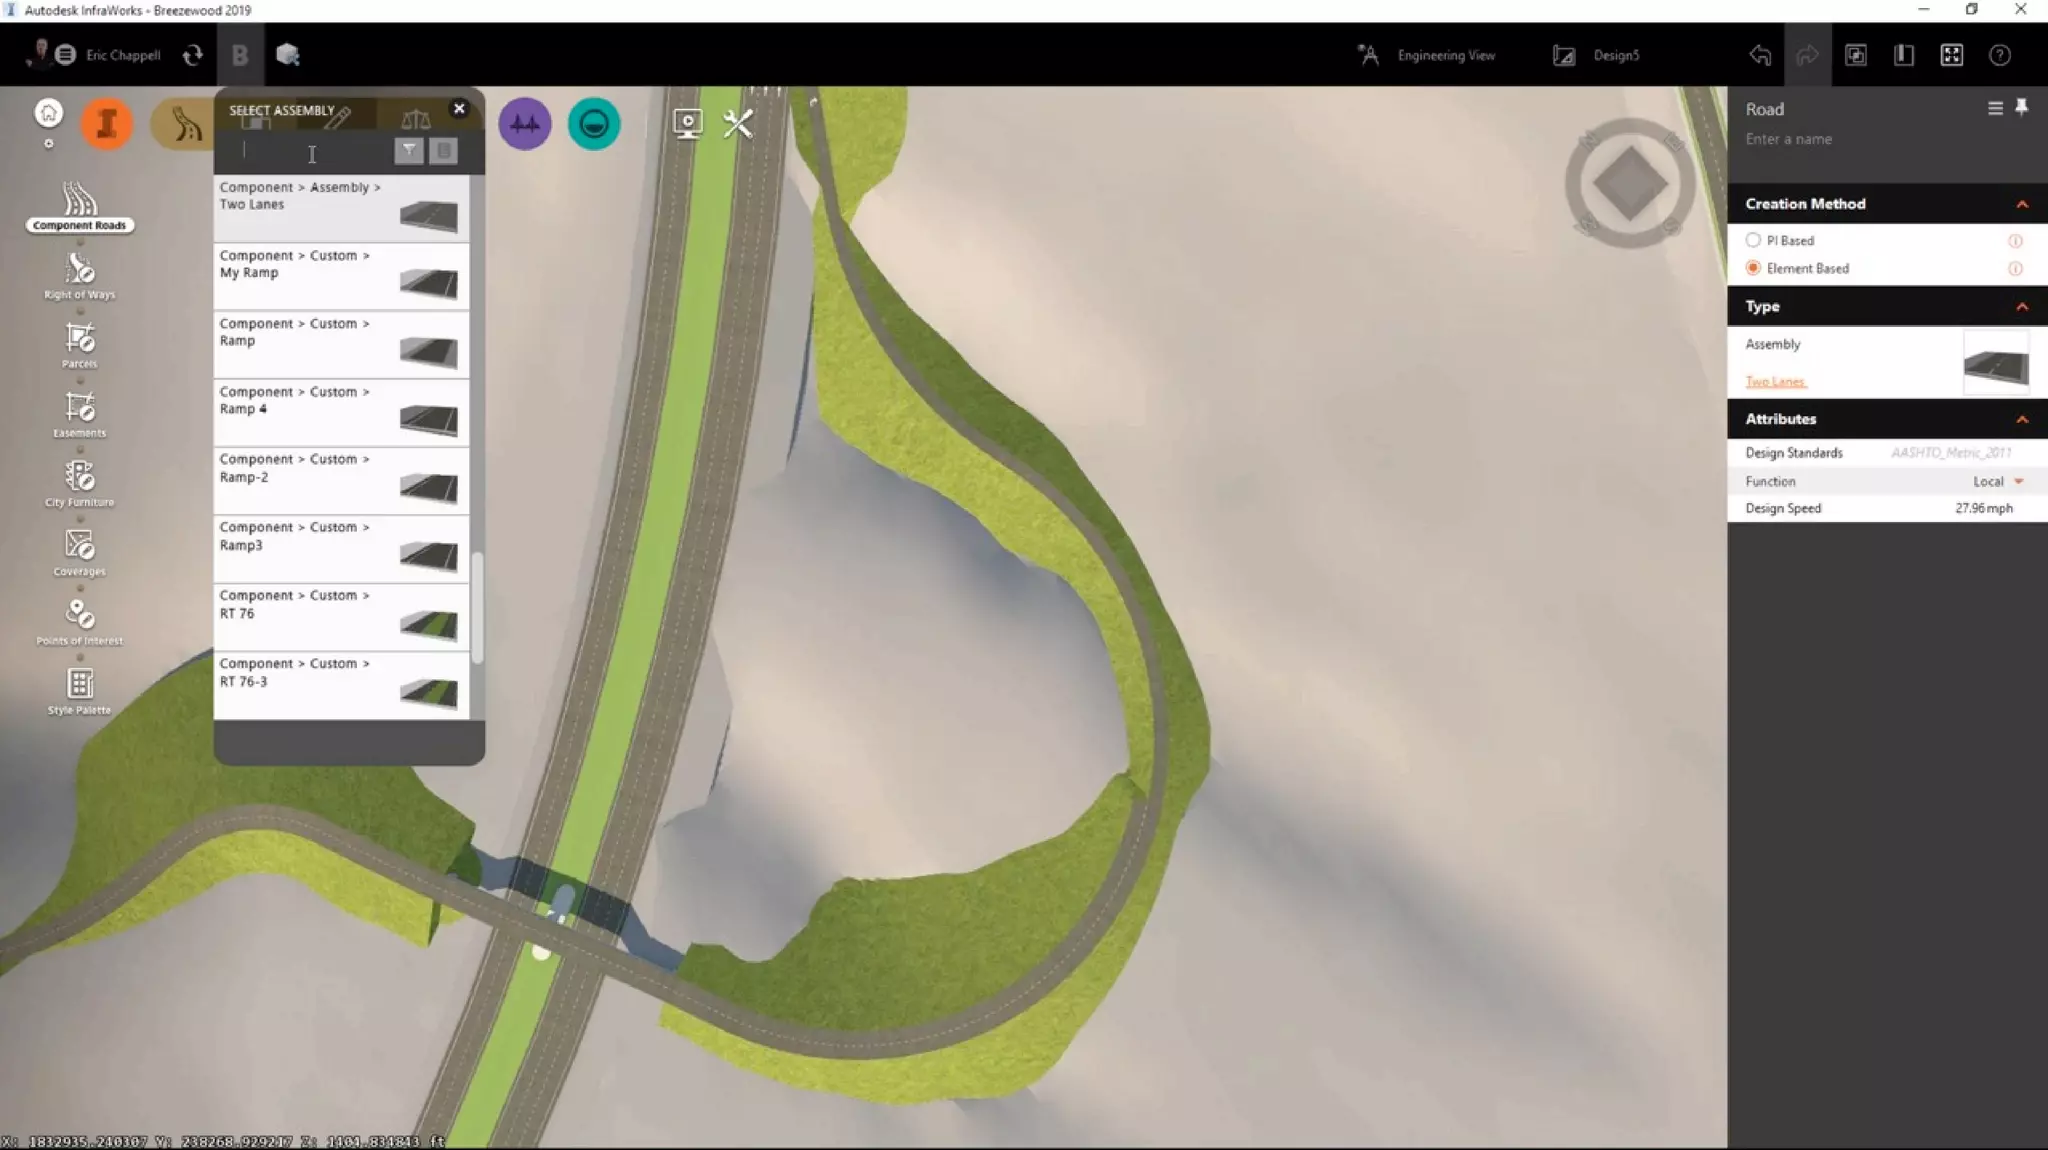
Task: Open the settings and utilities wrench icon
Action: [738, 124]
